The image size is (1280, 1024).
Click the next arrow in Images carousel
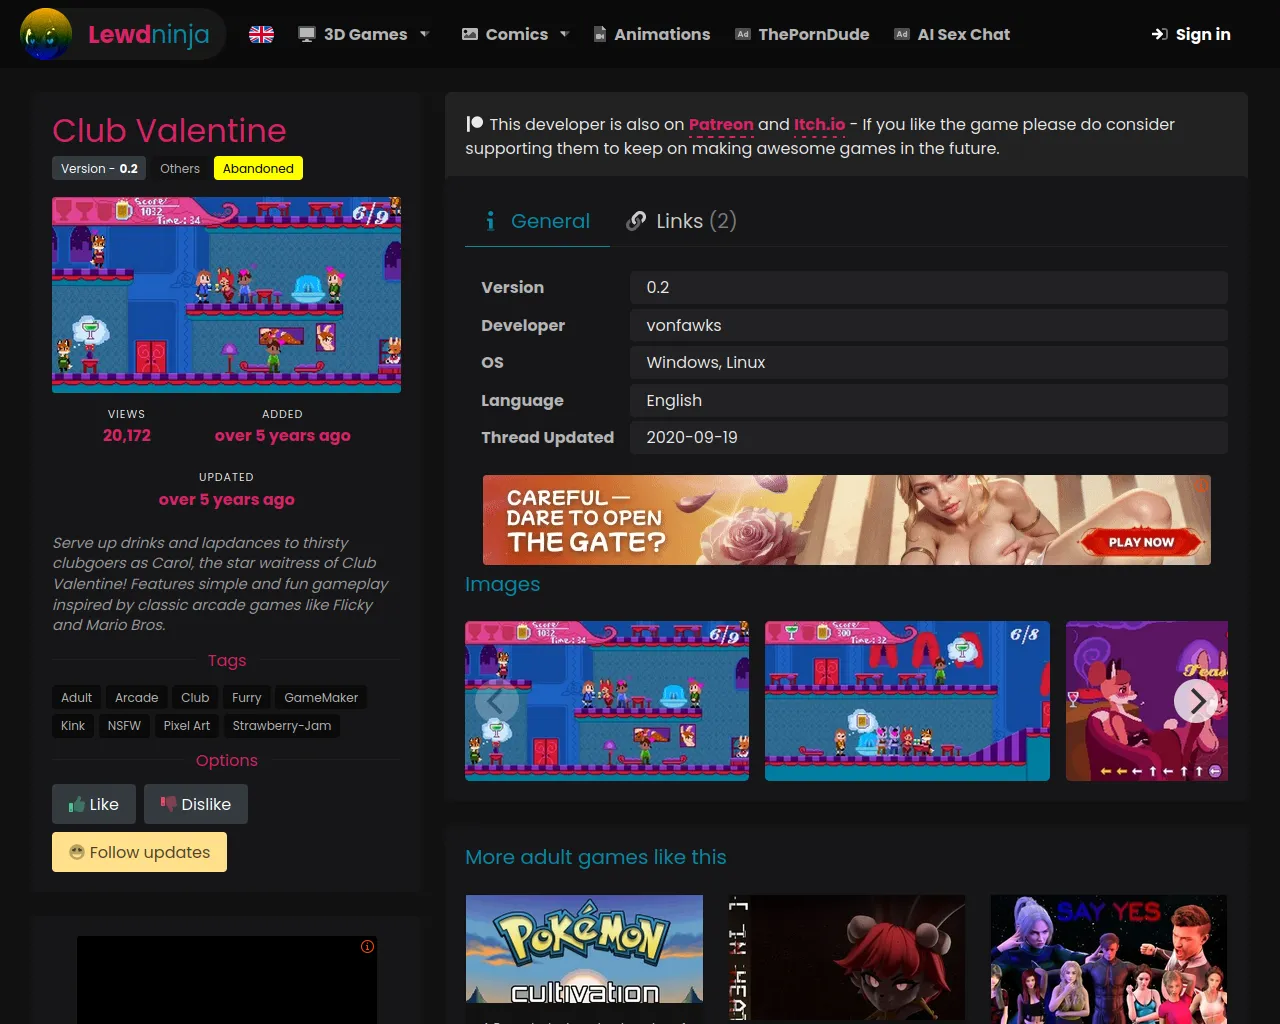point(1196,702)
